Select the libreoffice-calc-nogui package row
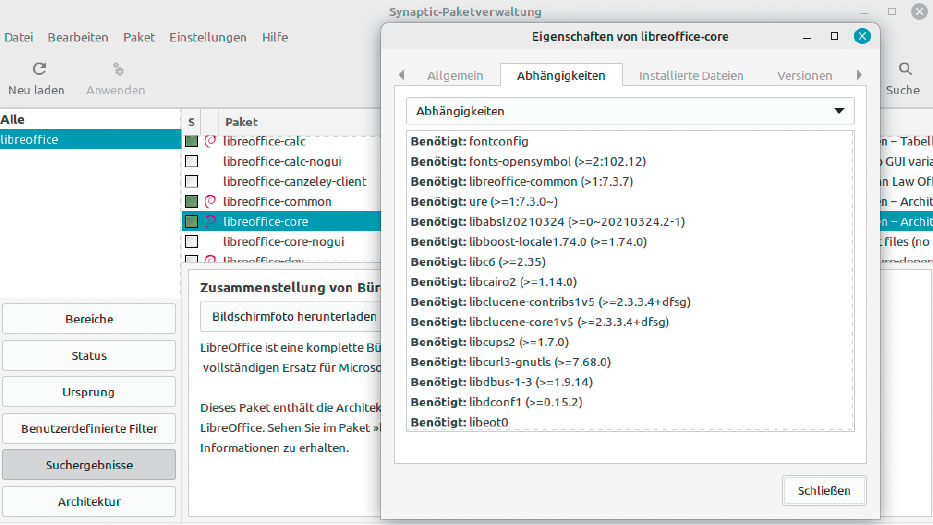The height and width of the screenshot is (525, 933). point(281,161)
